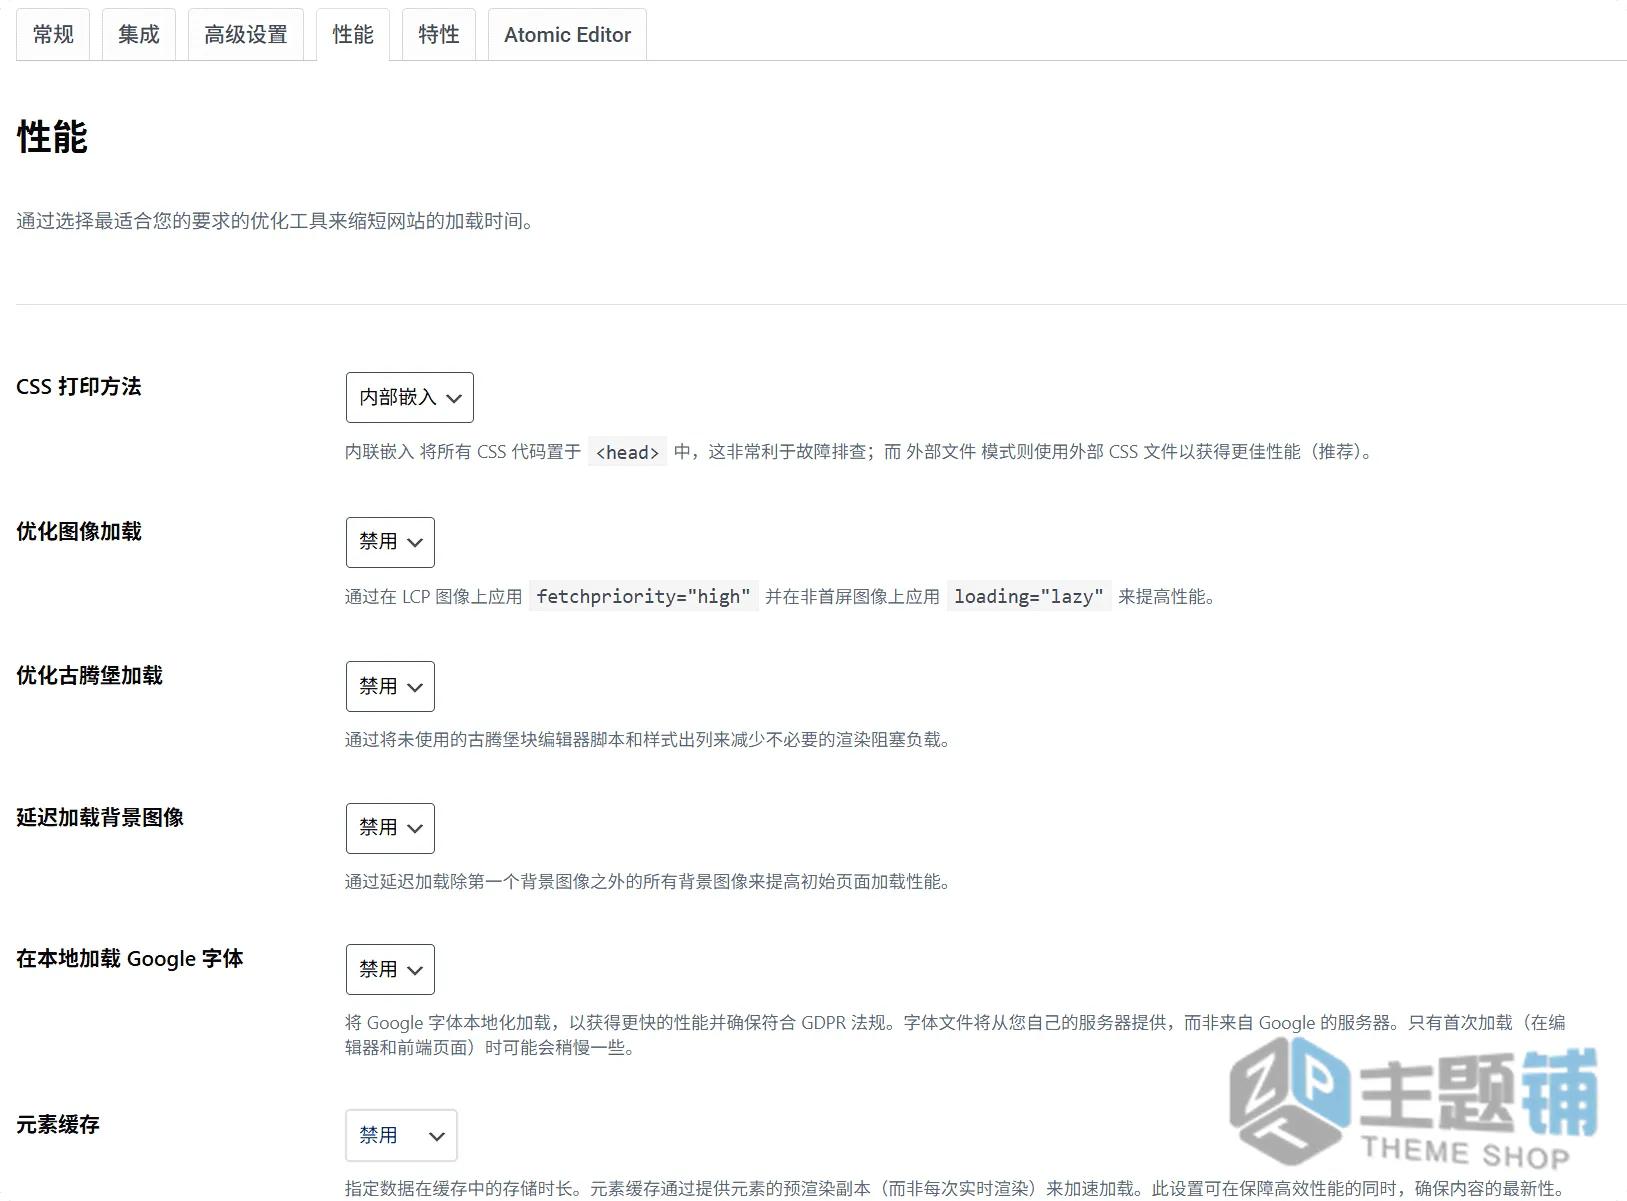Click the 背景图像 lazy-load description text
1627x1201 pixels.
(648, 882)
